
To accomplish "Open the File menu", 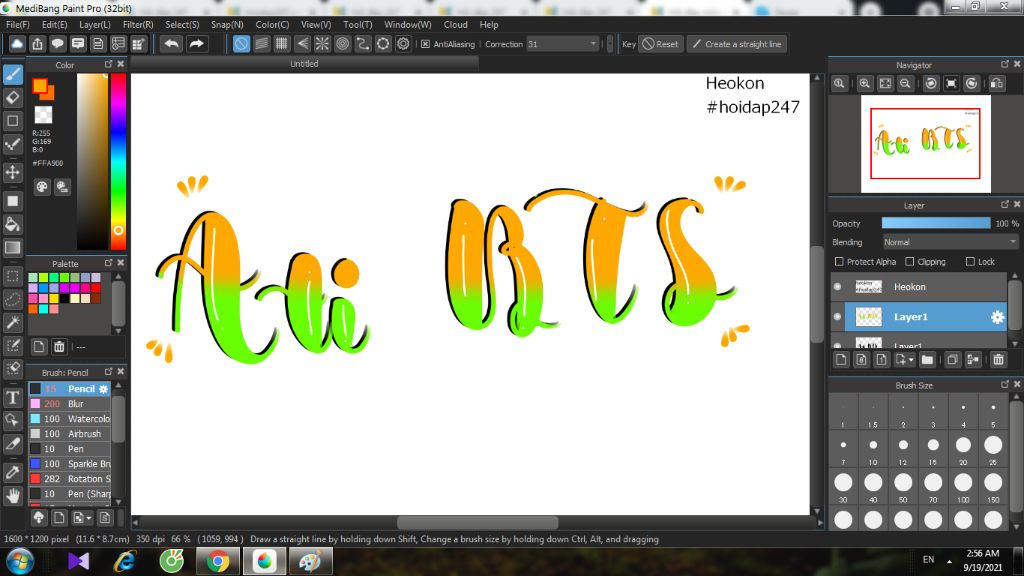I will point(18,25).
